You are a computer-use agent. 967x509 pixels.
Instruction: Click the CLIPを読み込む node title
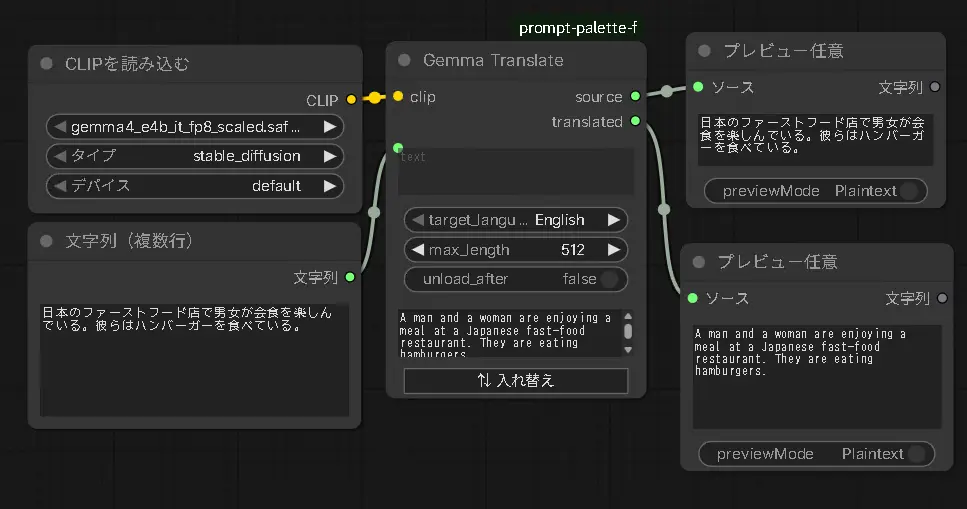coord(127,64)
